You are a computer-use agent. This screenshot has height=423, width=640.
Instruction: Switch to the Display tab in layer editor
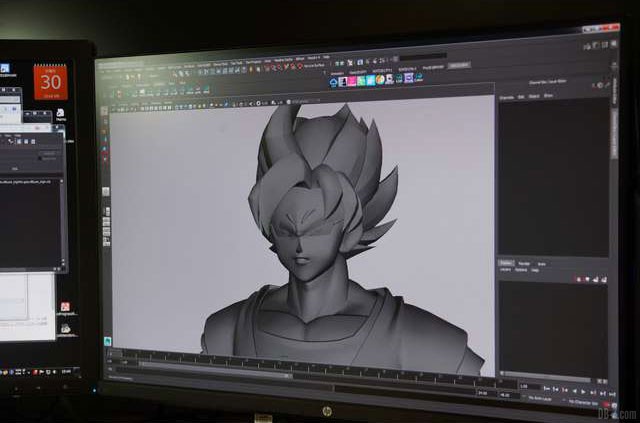click(x=506, y=263)
